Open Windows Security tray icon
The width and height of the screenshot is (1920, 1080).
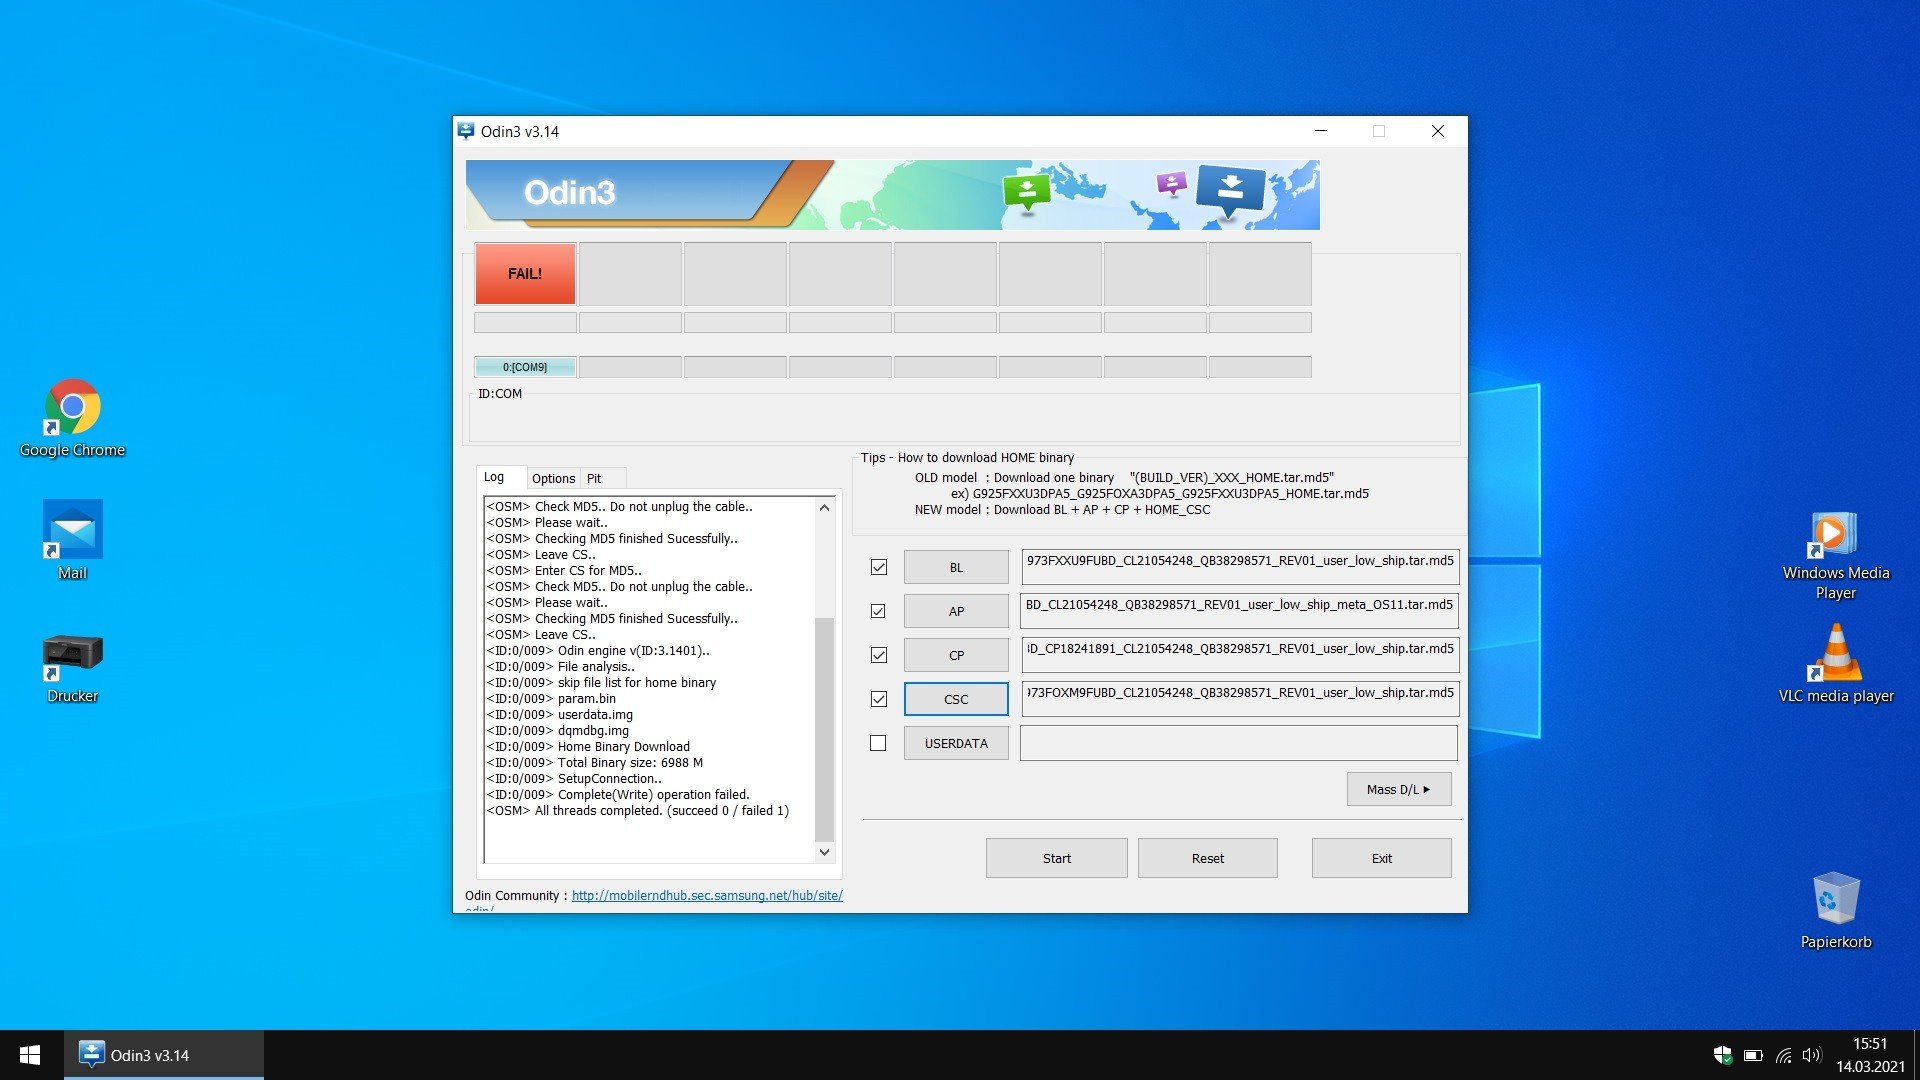coord(1722,1055)
